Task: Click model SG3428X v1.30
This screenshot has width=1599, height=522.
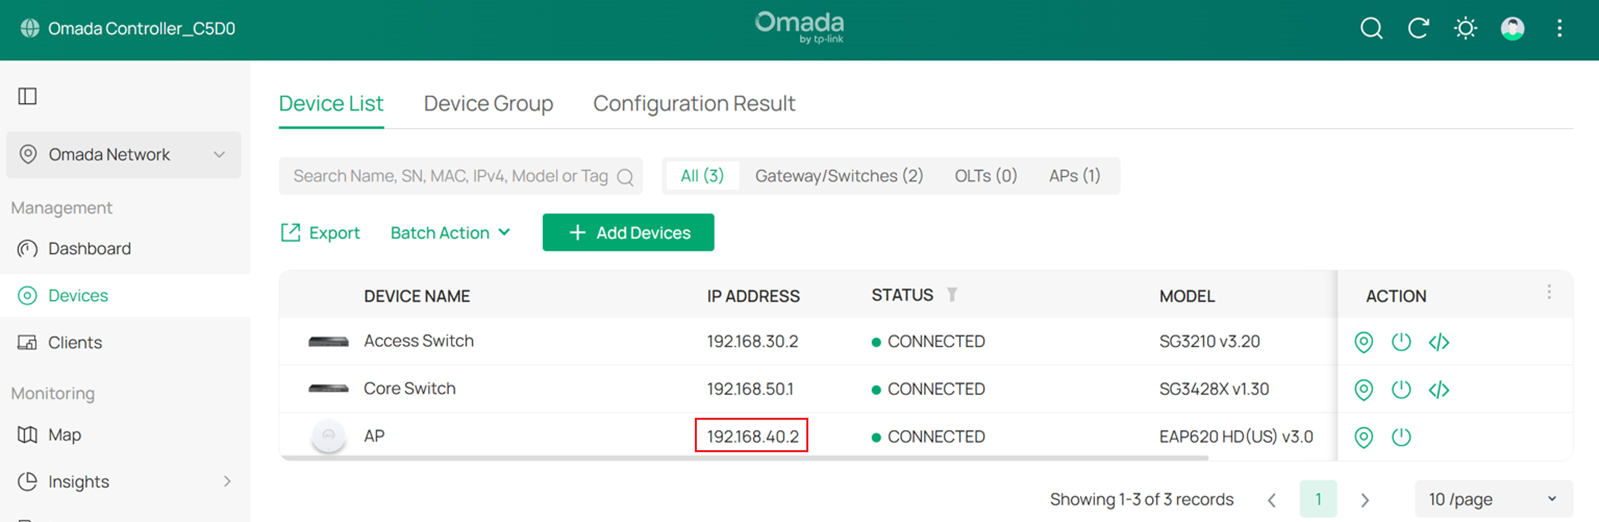Action: [1214, 389]
